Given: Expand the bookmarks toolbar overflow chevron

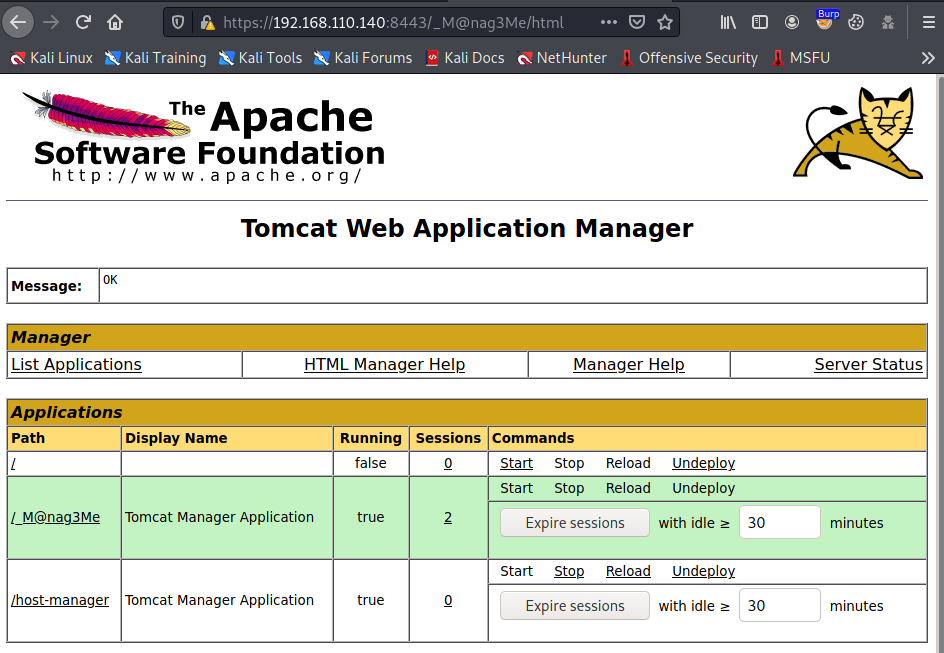Looking at the screenshot, I should [x=927, y=58].
